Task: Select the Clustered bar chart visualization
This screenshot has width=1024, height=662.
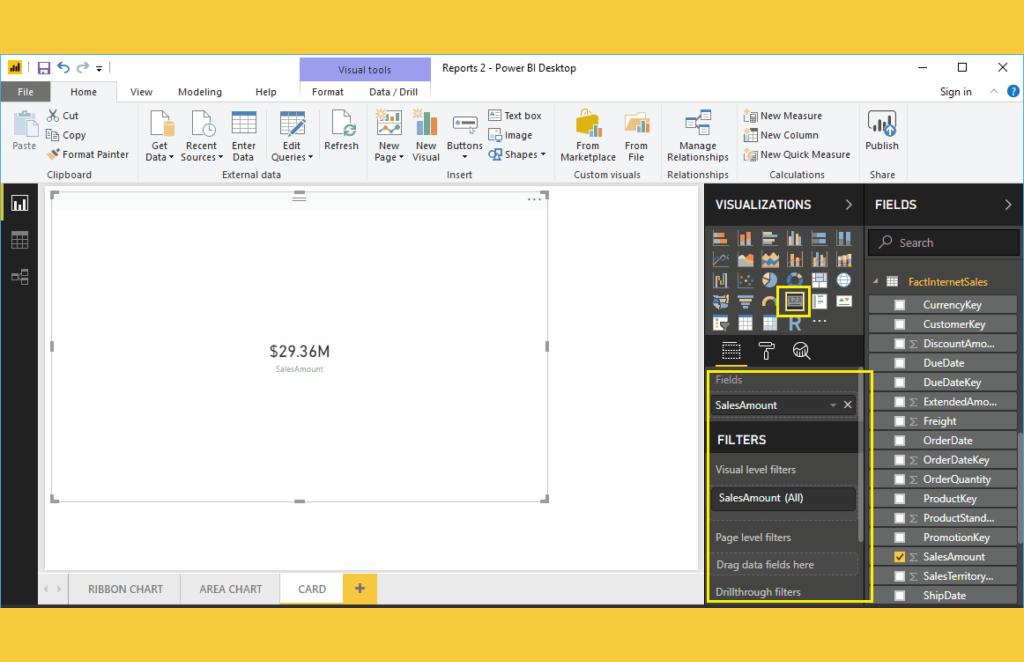Action: pyautogui.click(x=769, y=238)
